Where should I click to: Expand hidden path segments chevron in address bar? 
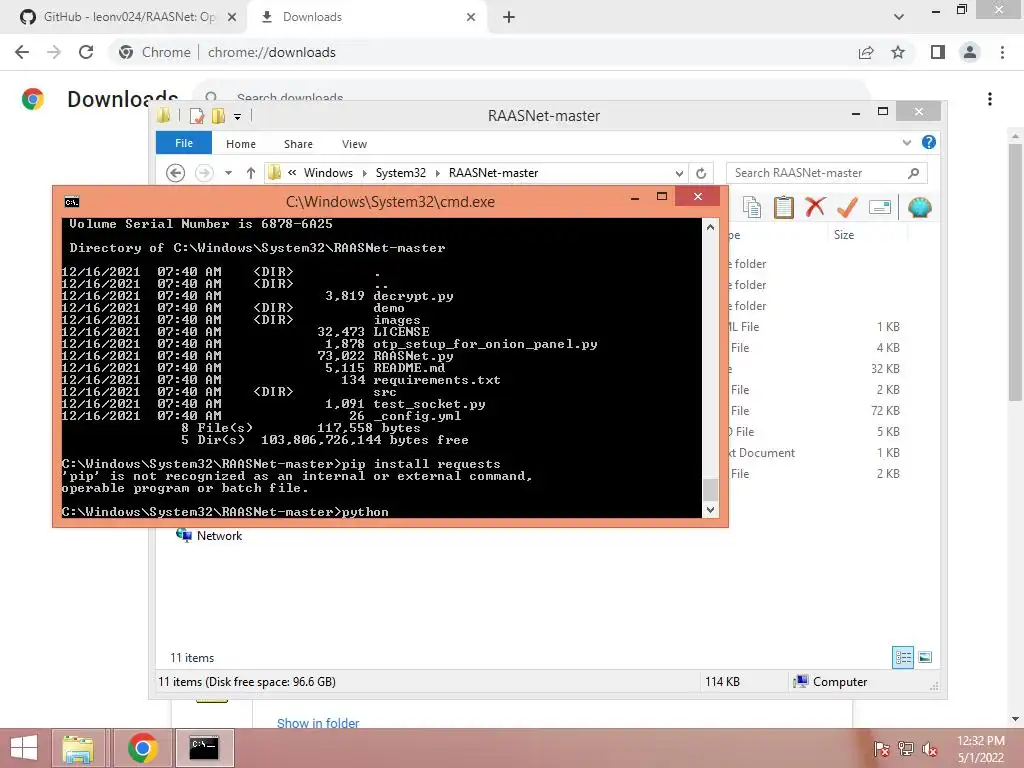[x=292, y=173]
